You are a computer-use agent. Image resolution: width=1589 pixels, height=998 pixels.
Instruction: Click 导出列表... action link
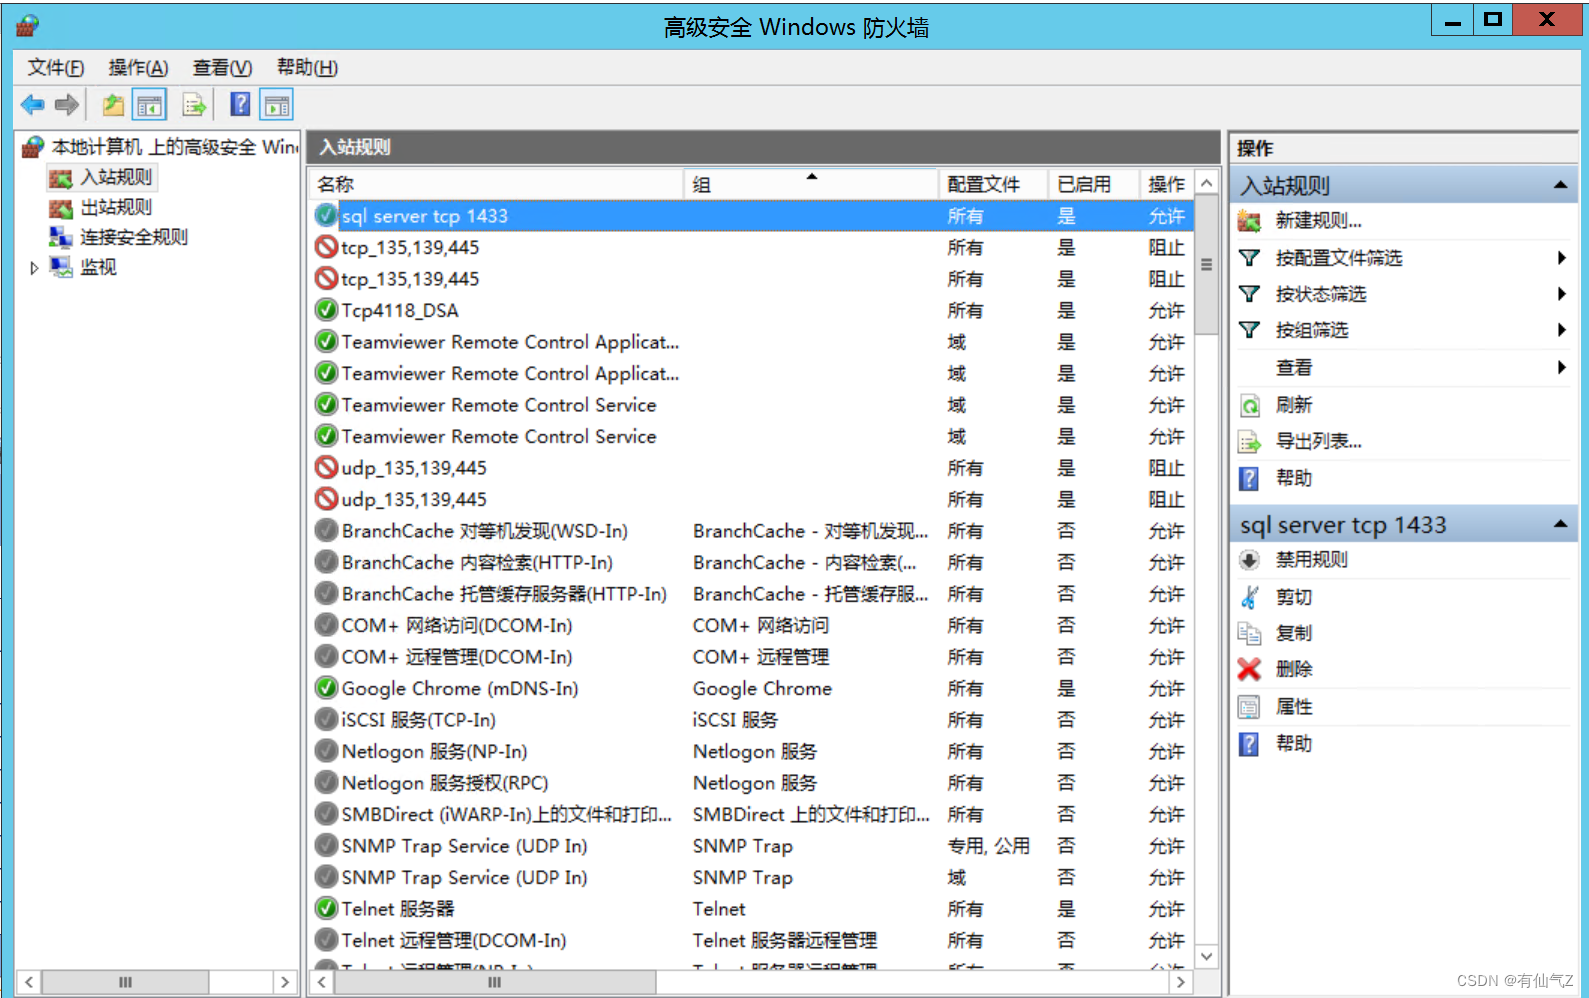pyautogui.click(x=1318, y=441)
